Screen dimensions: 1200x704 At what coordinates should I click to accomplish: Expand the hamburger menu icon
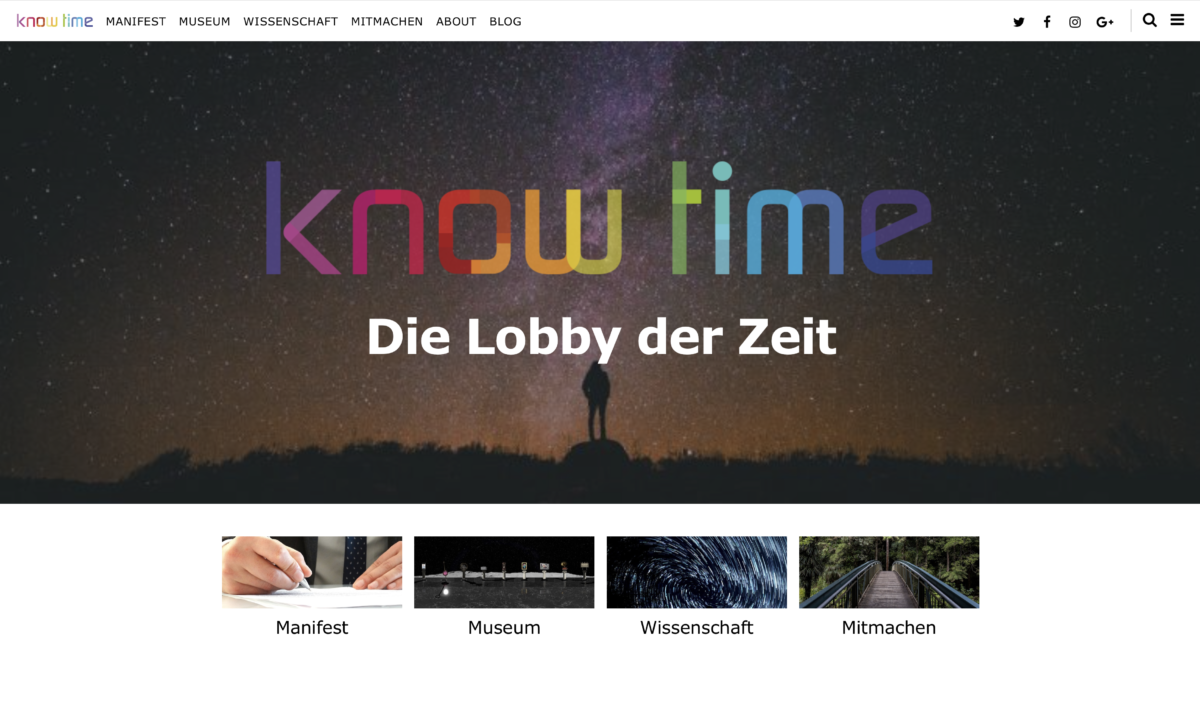click(1178, 20)
